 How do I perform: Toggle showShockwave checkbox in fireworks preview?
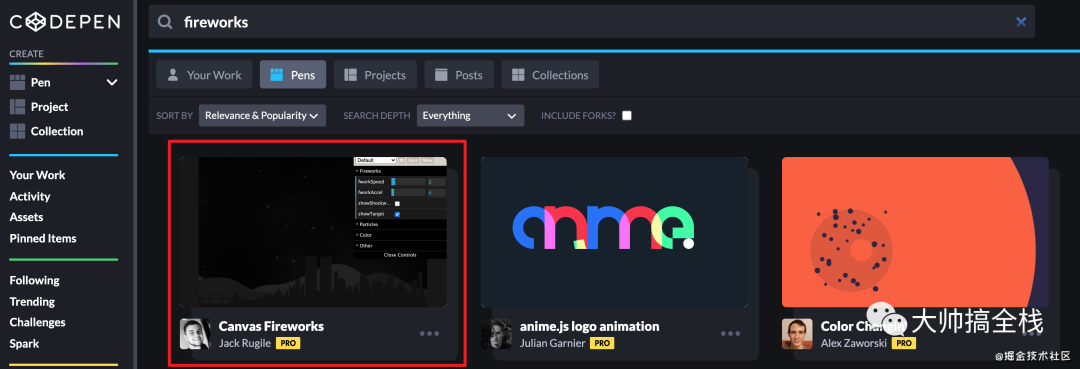(397, 204)
